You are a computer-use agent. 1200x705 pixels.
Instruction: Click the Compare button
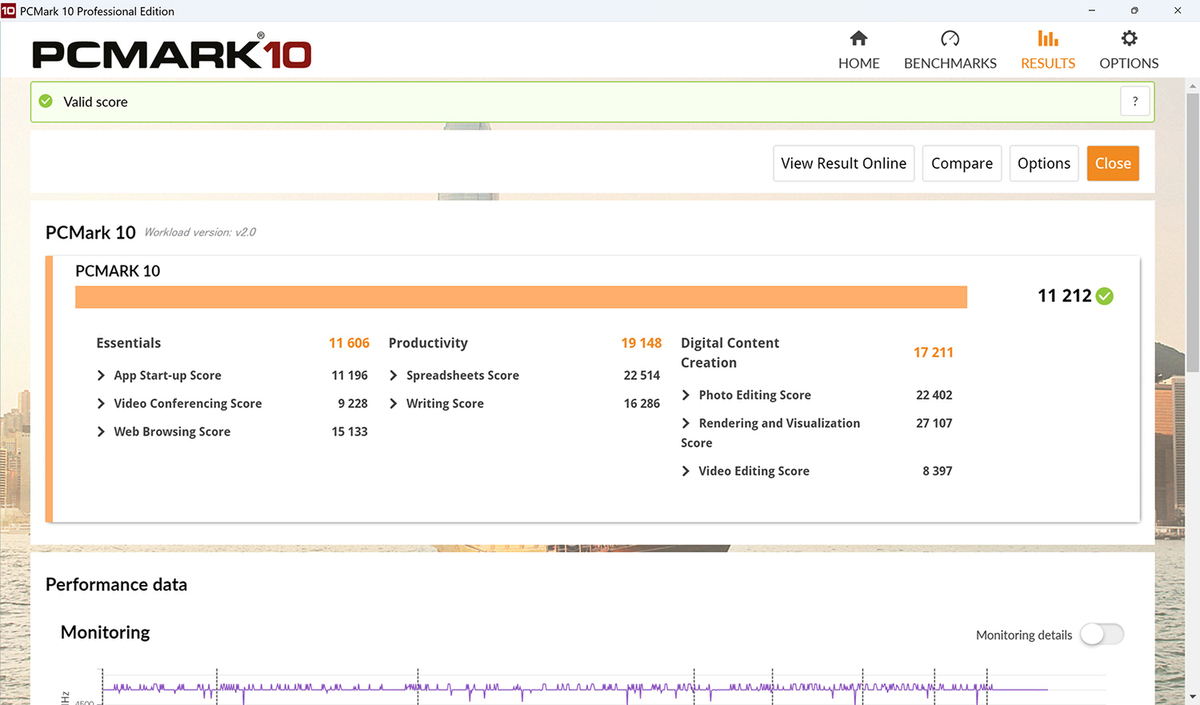(962, 163)
